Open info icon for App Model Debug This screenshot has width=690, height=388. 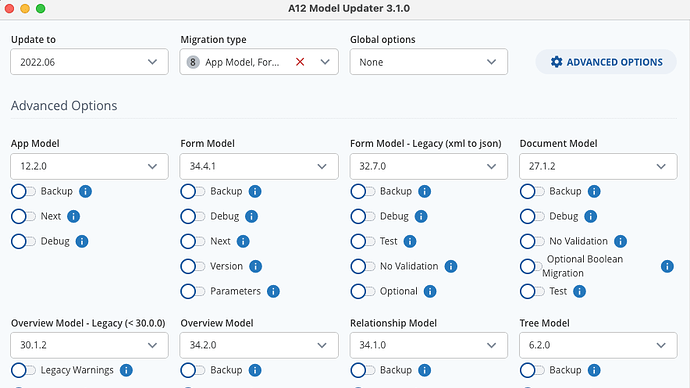82,242
